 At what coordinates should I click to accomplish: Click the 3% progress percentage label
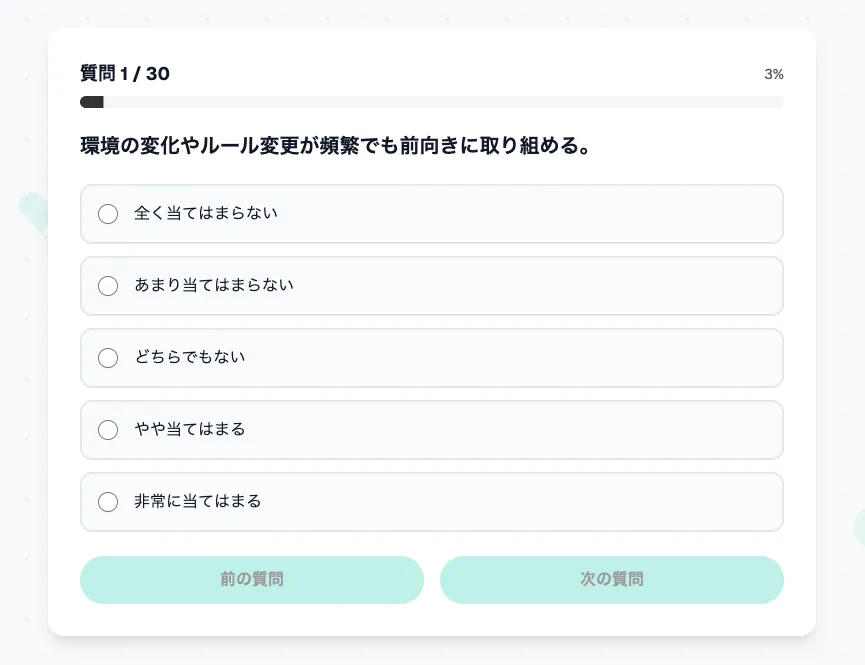click(x=774, y=73)
